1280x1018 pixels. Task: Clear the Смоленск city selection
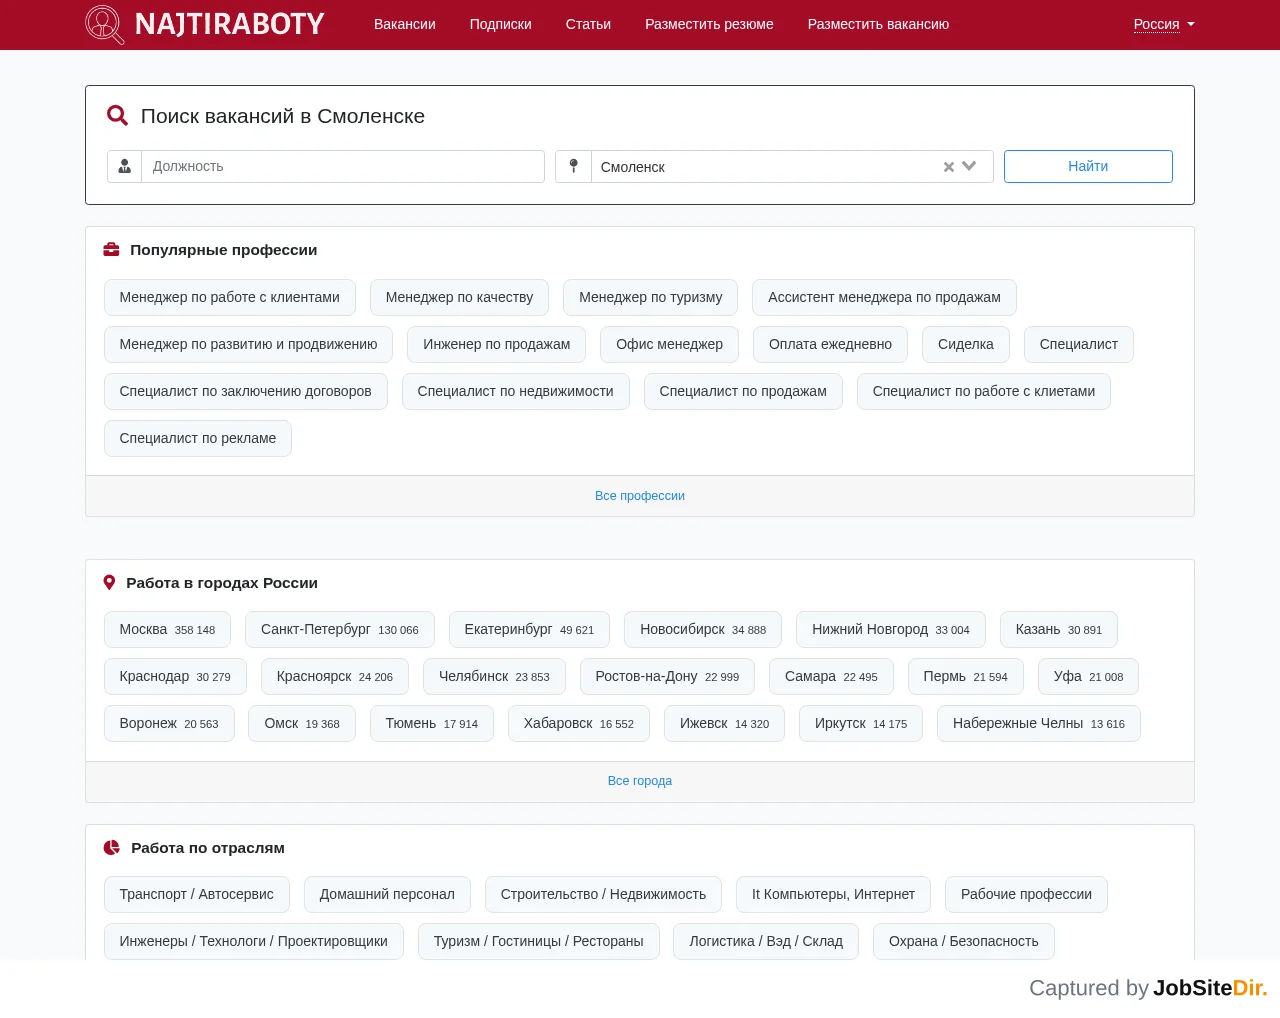tap(949, 167)
